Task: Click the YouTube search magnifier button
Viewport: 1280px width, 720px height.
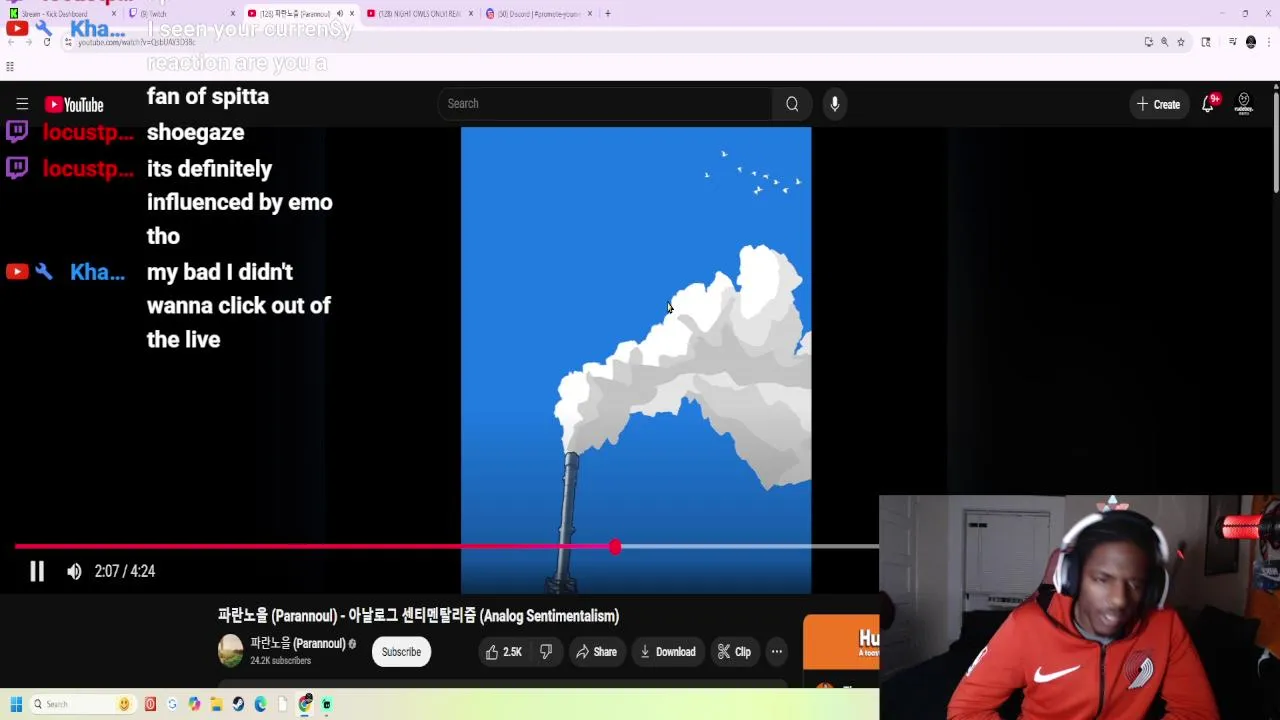Action: click(792, 104)
